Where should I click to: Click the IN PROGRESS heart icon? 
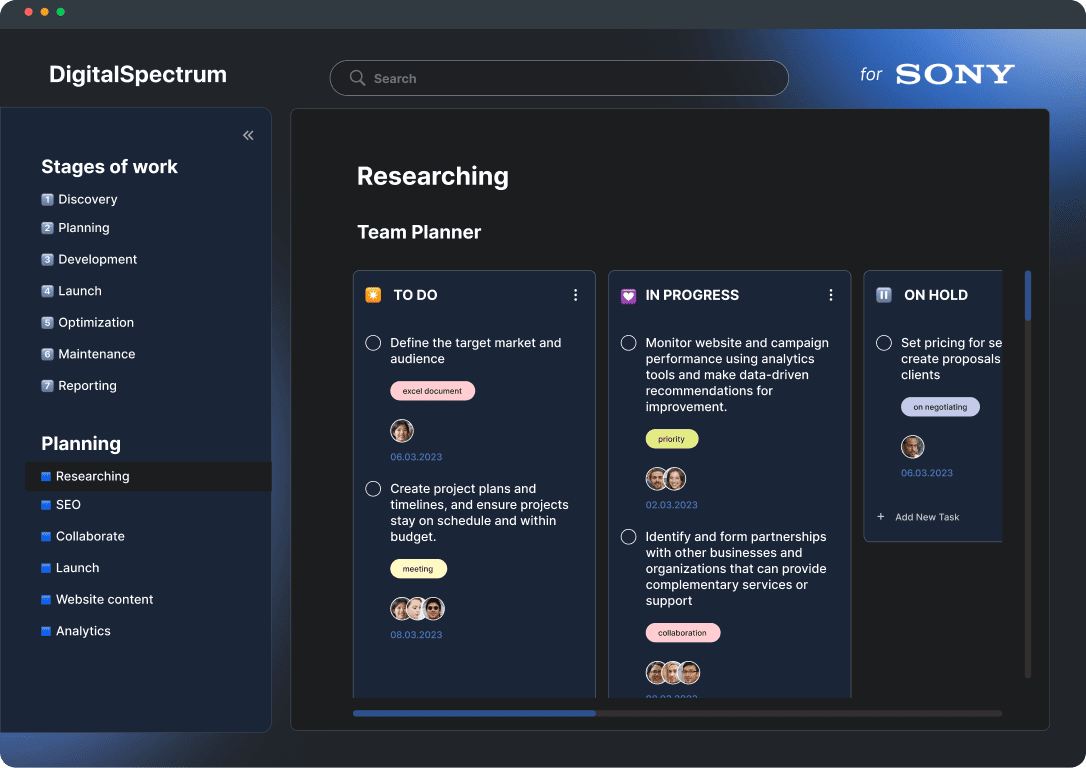pos(628,296)
